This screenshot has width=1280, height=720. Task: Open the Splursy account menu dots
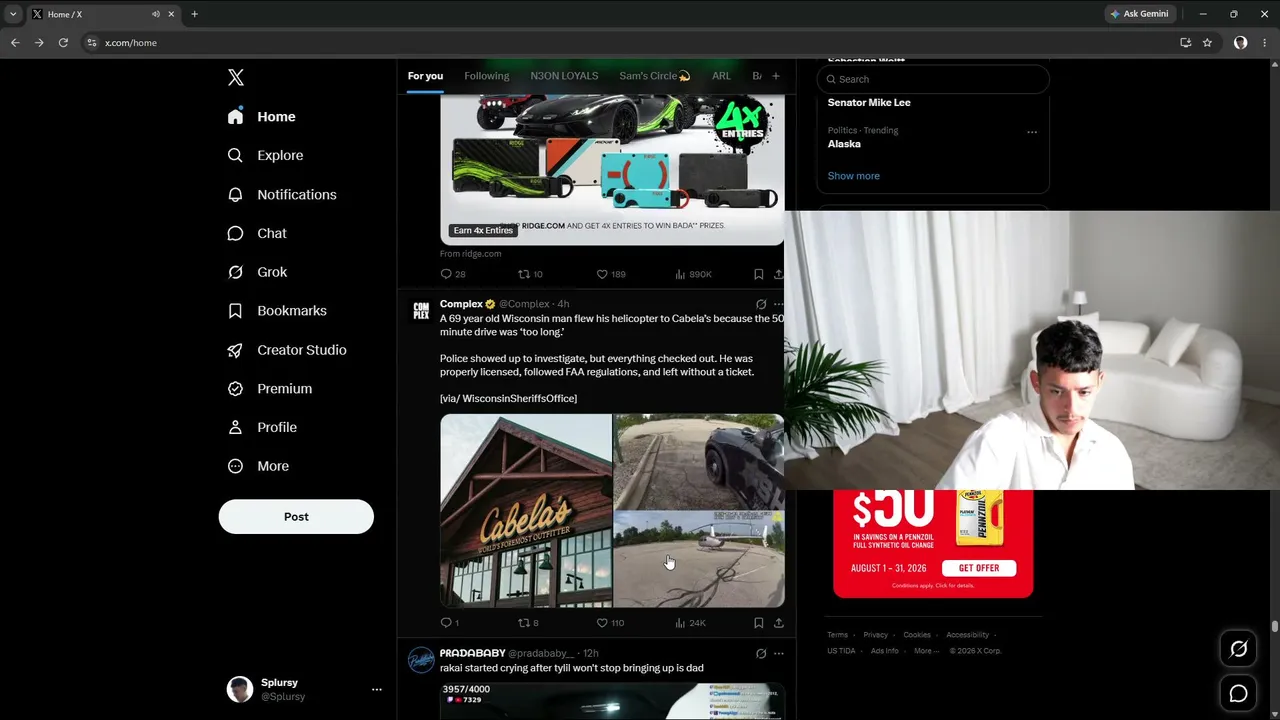point(377,689)
